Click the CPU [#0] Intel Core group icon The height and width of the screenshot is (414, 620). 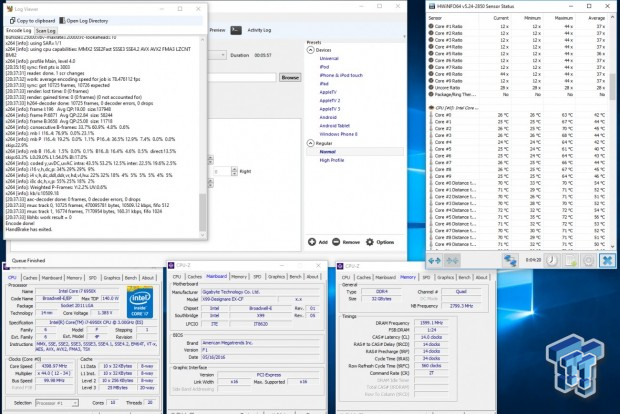(431, 108)
